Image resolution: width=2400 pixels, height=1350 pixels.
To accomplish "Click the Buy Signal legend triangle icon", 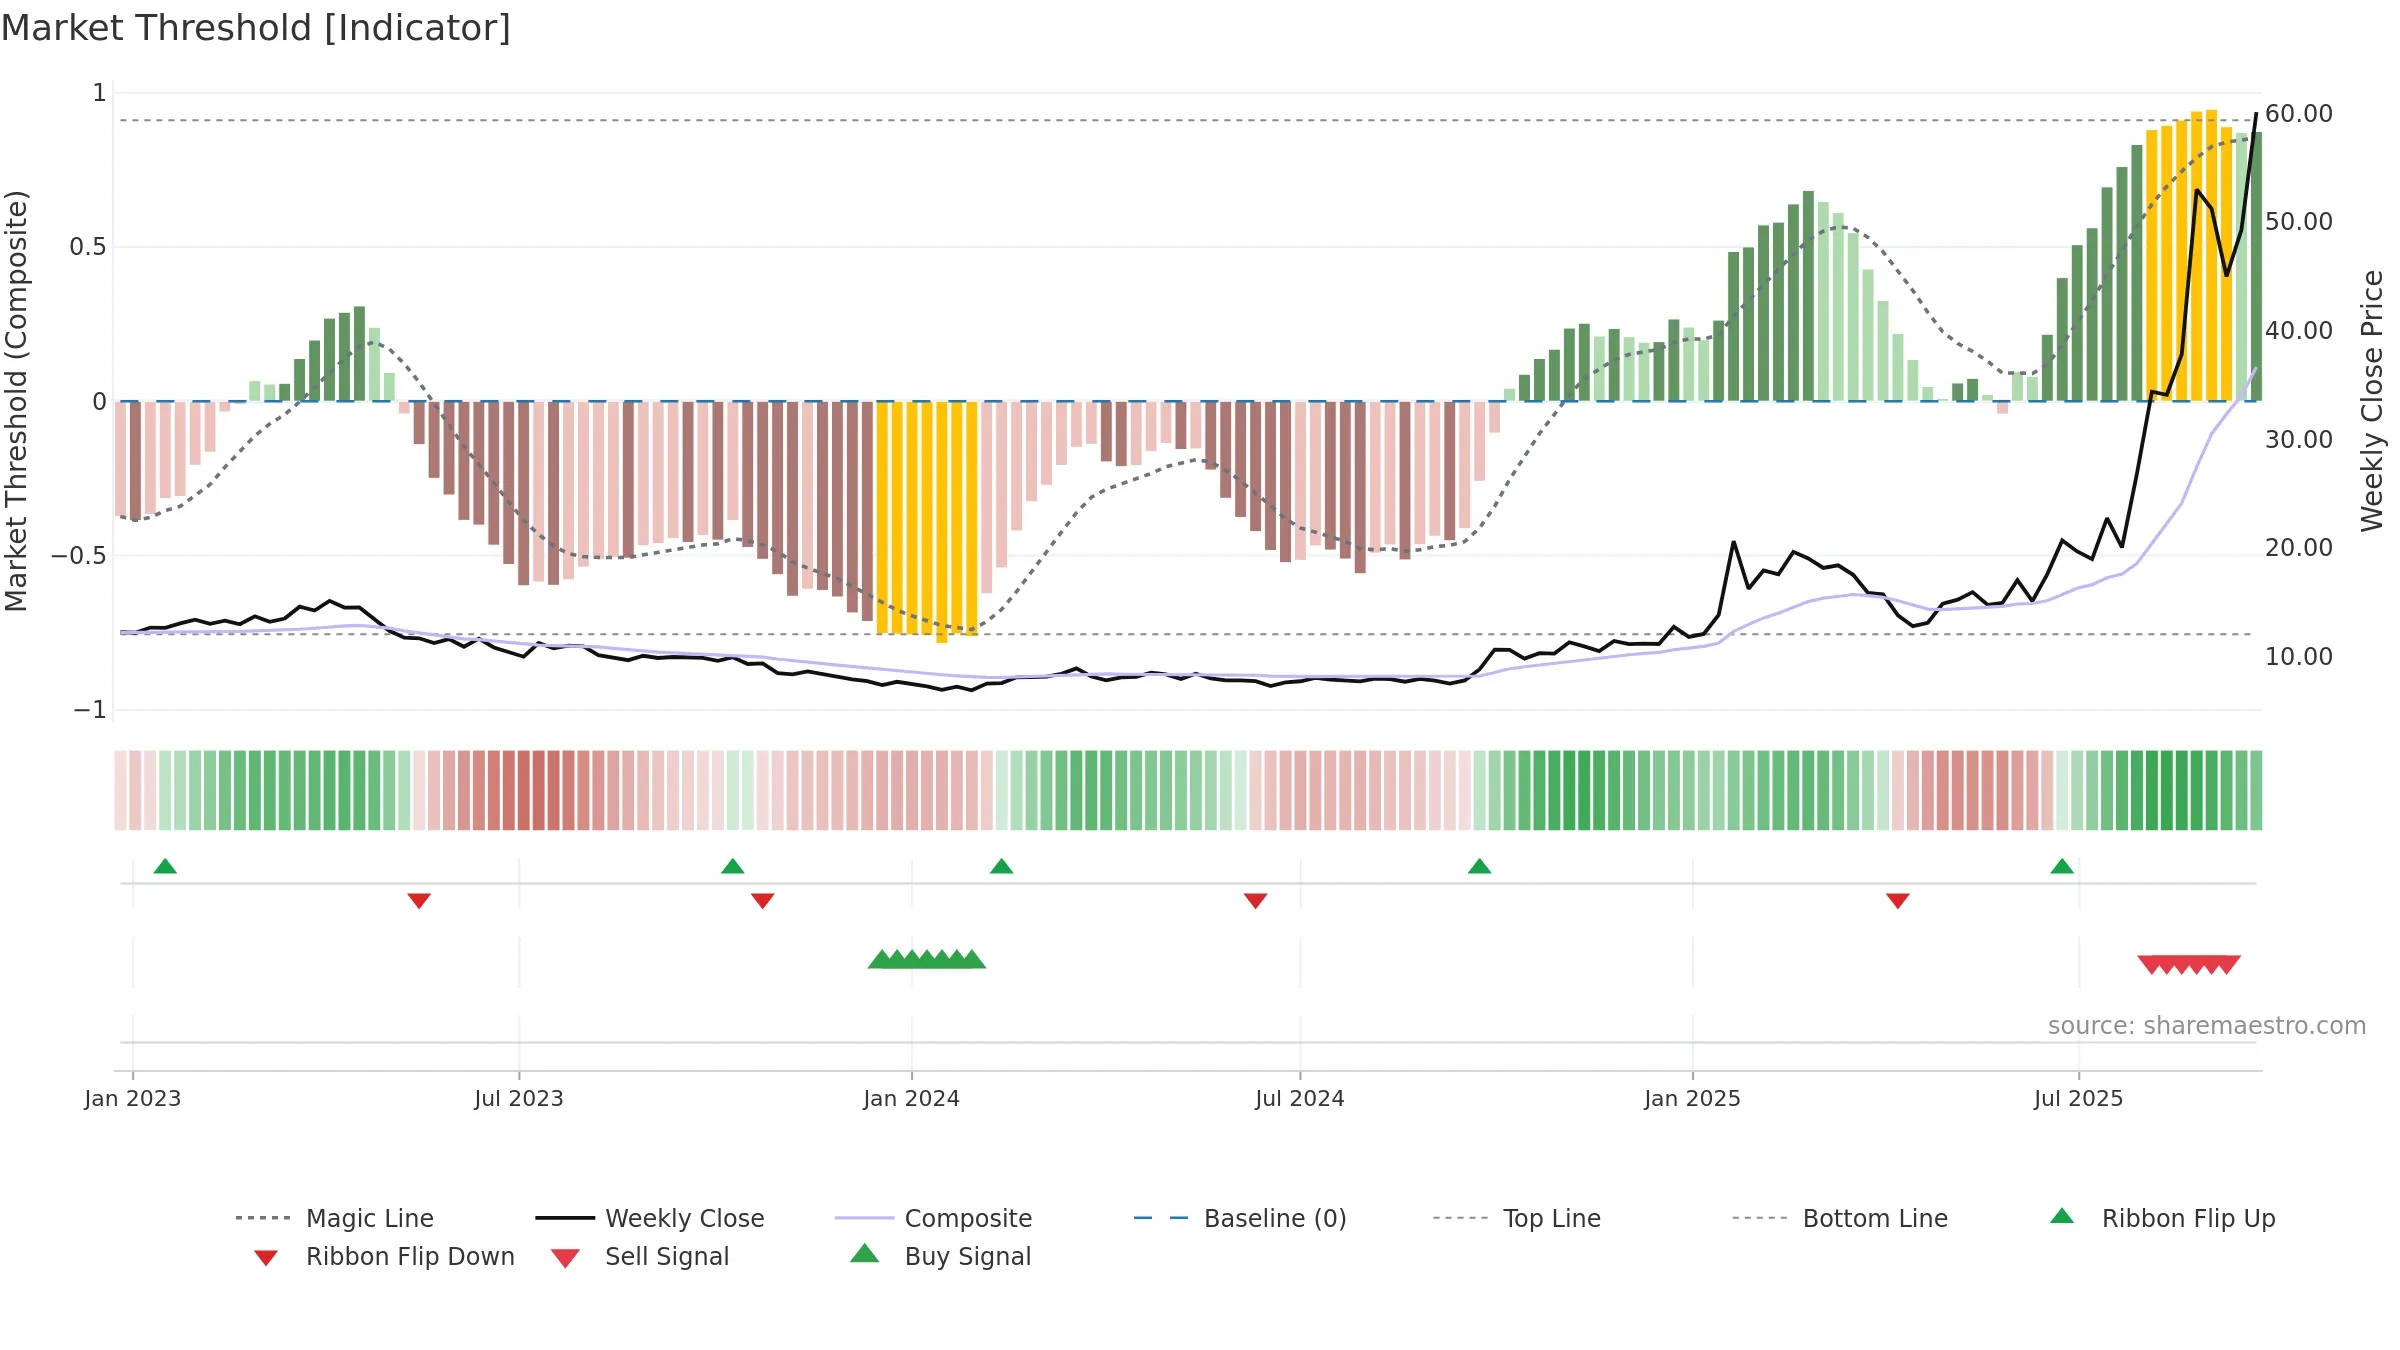I will click(865, 1254).
